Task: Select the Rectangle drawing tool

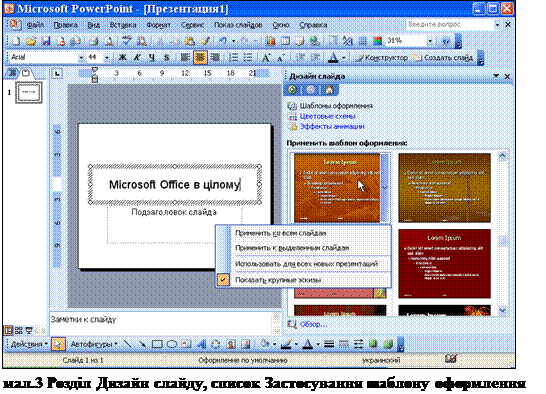Action: coord(157,344)
